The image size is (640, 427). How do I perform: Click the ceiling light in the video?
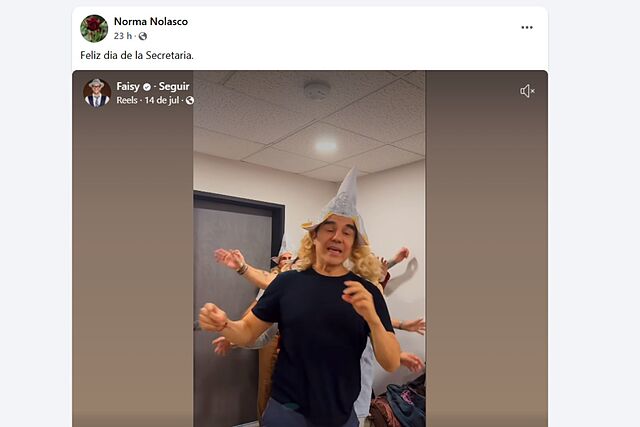[325, 146]
